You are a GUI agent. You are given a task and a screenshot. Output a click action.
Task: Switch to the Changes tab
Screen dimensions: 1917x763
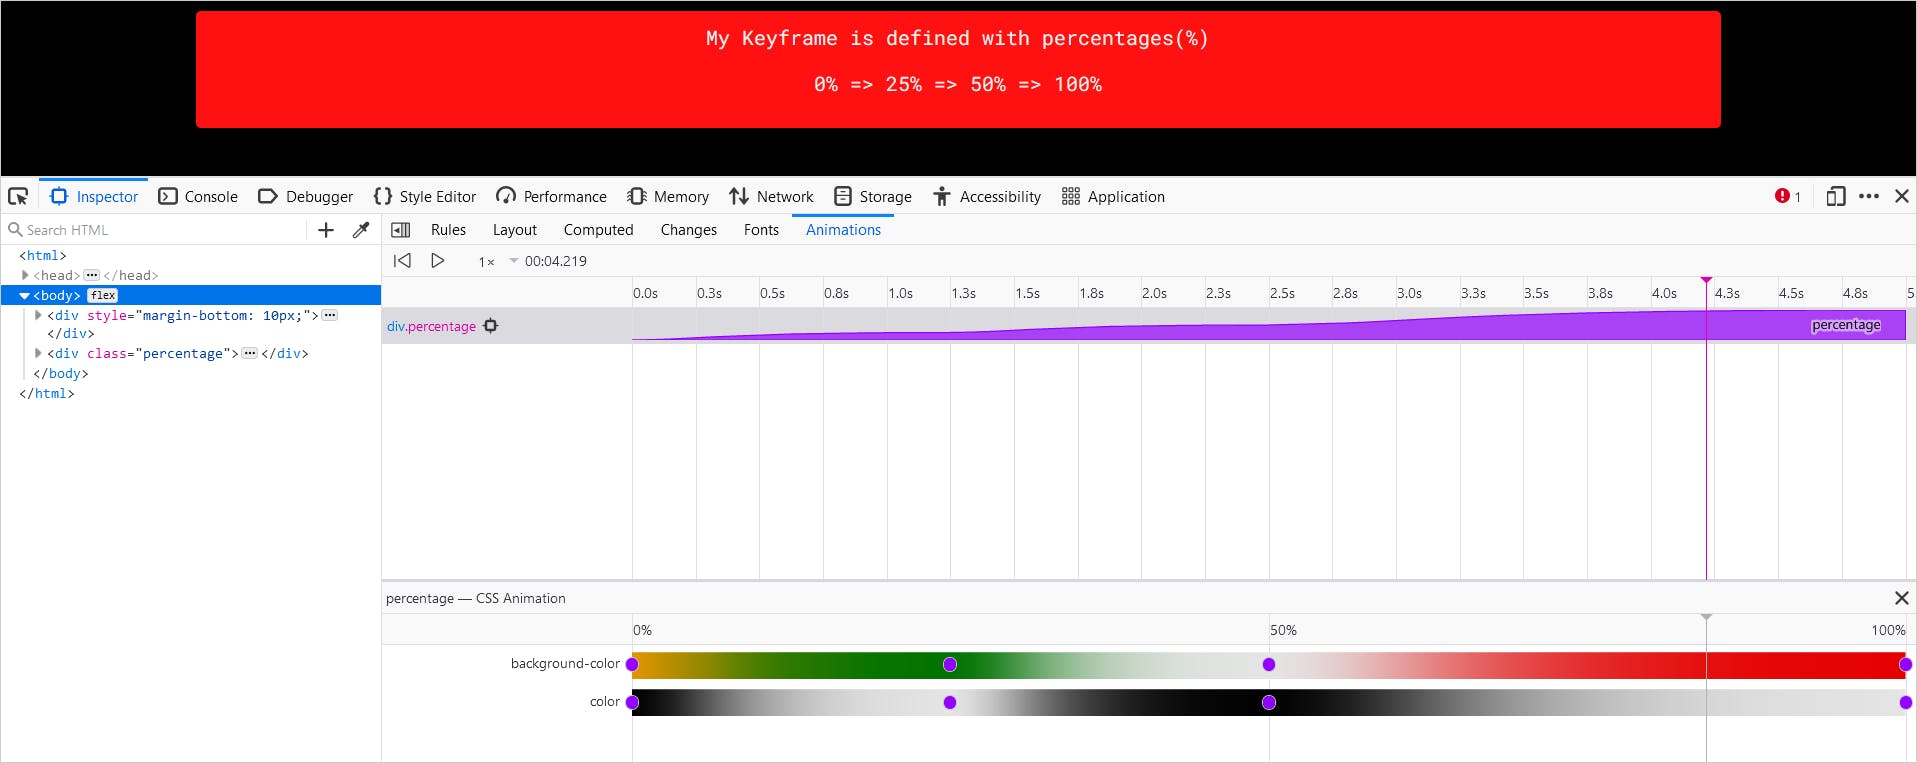[x=688, y=230]
